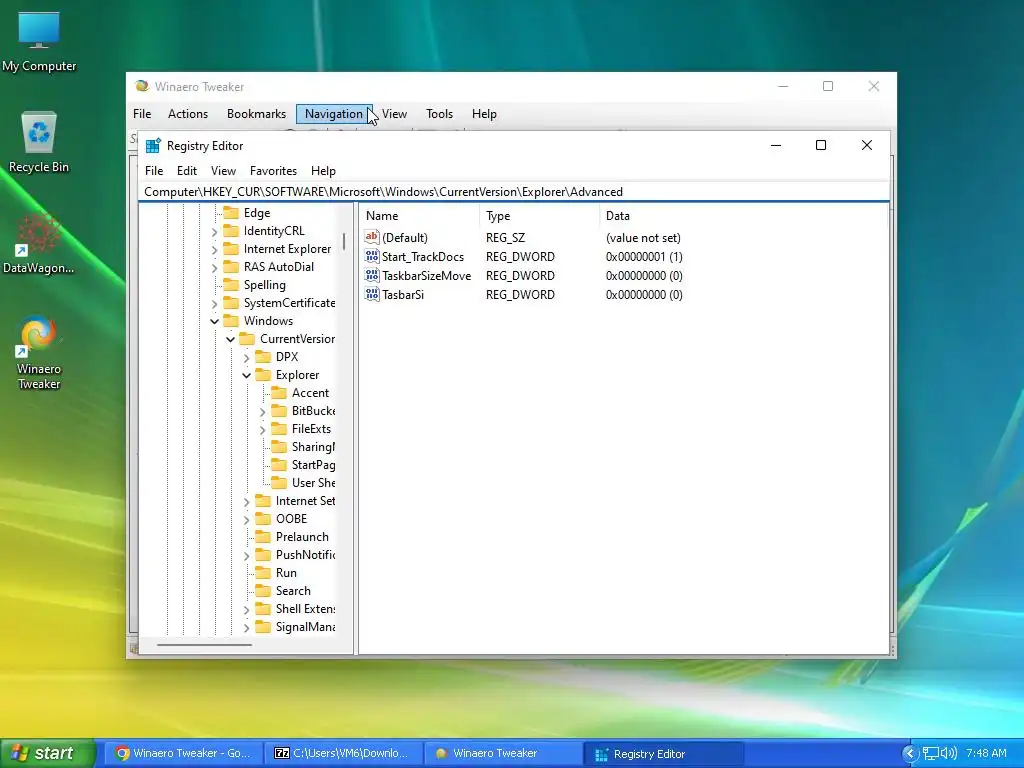Collapse the Explorer key
This screenshot has height=768, width=1024.
click(x=246, y=375)
